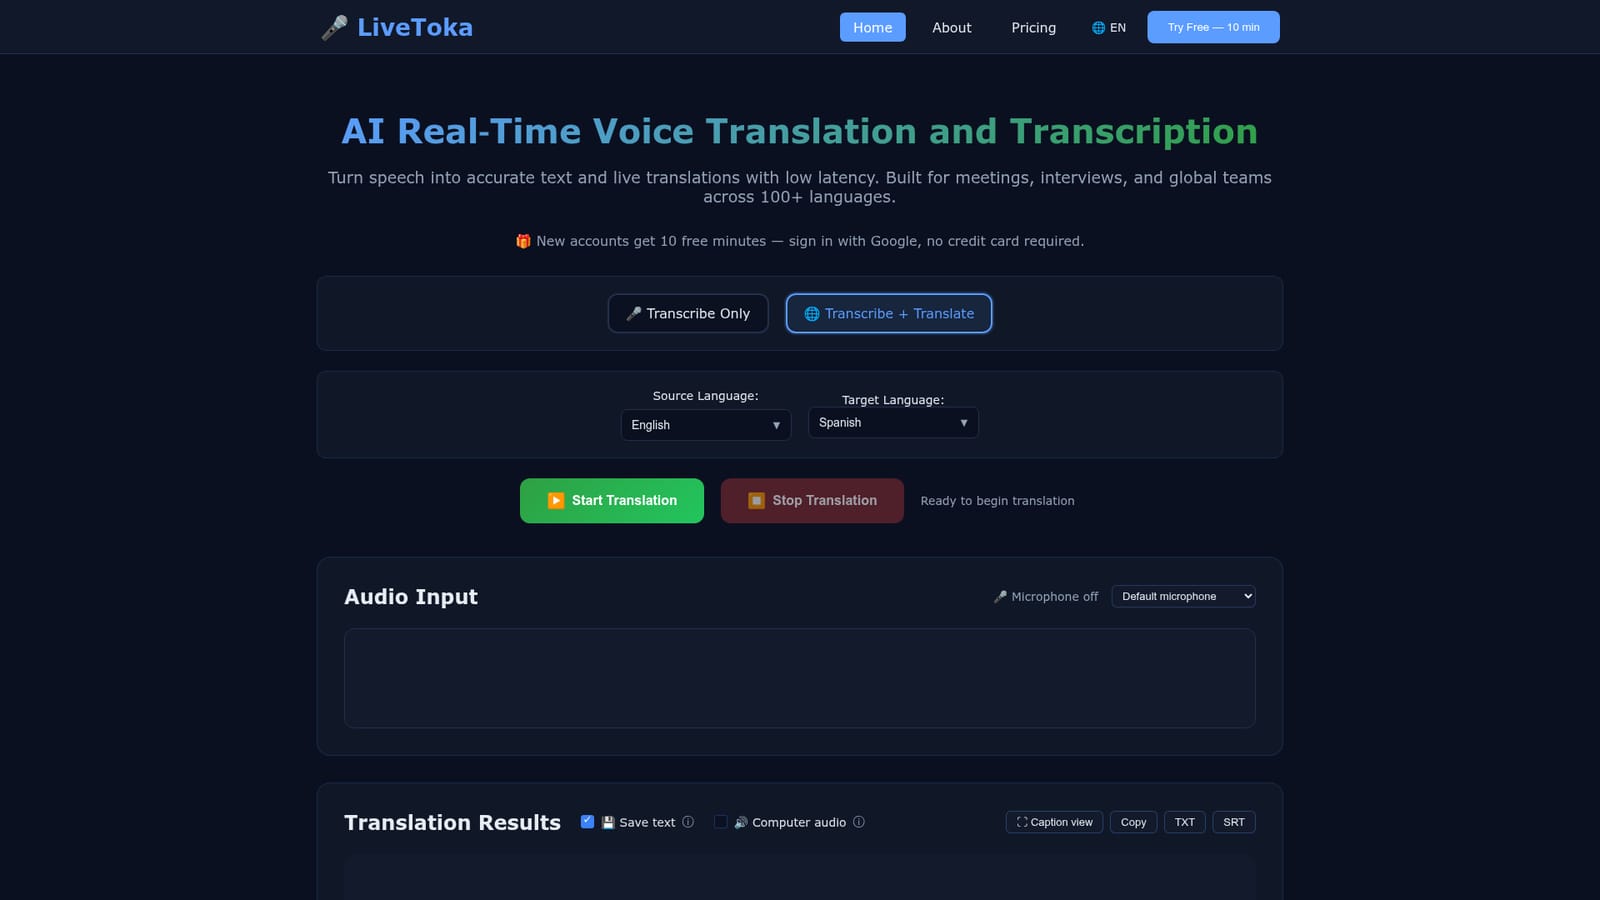Screen dimensions: 1600x900
Task: Select Transcribe Only mode
Action: pos(688,313)
